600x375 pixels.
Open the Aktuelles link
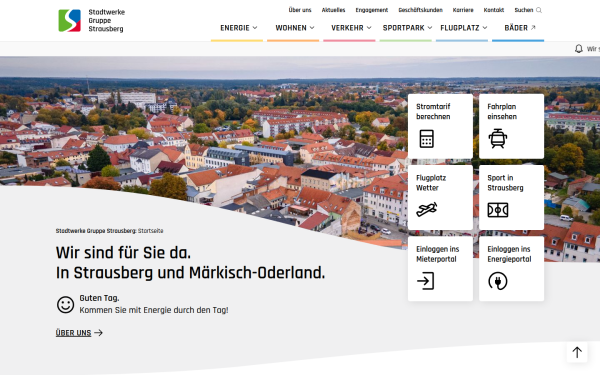(333, 10)
